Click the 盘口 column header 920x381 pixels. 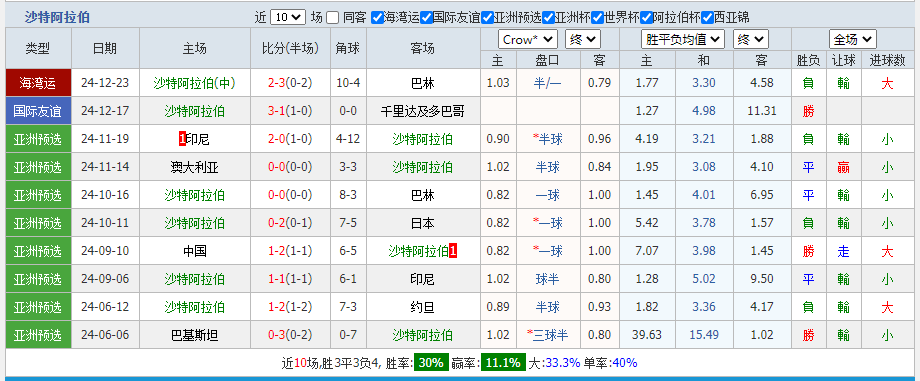point(547,60)
